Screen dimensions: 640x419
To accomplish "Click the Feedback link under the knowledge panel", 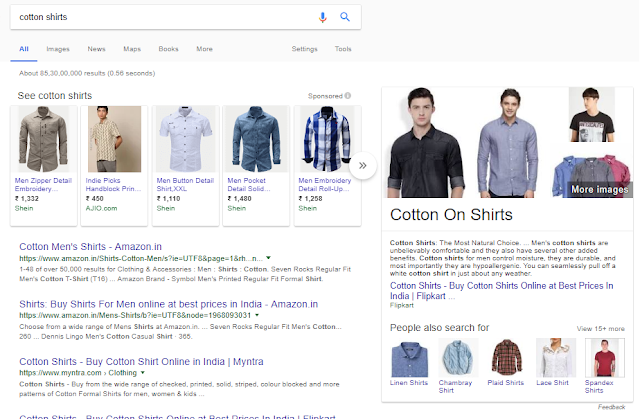I will coord(611,407).
